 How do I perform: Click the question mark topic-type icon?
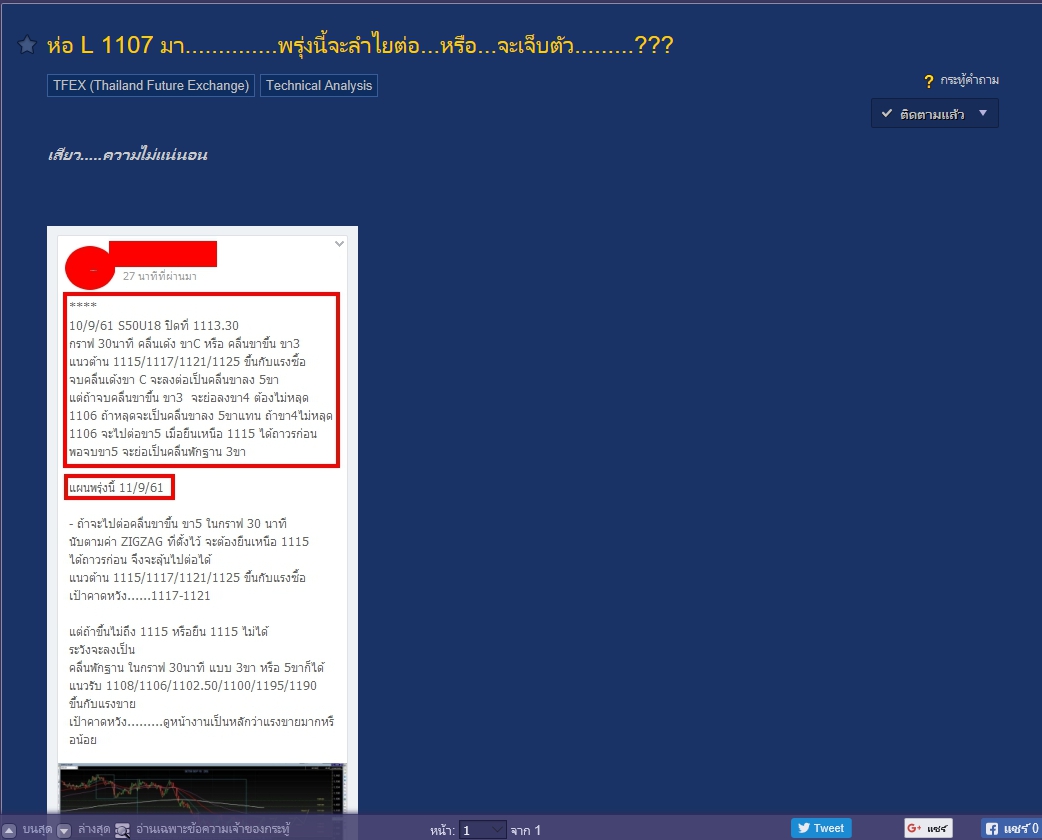(928, 81)
